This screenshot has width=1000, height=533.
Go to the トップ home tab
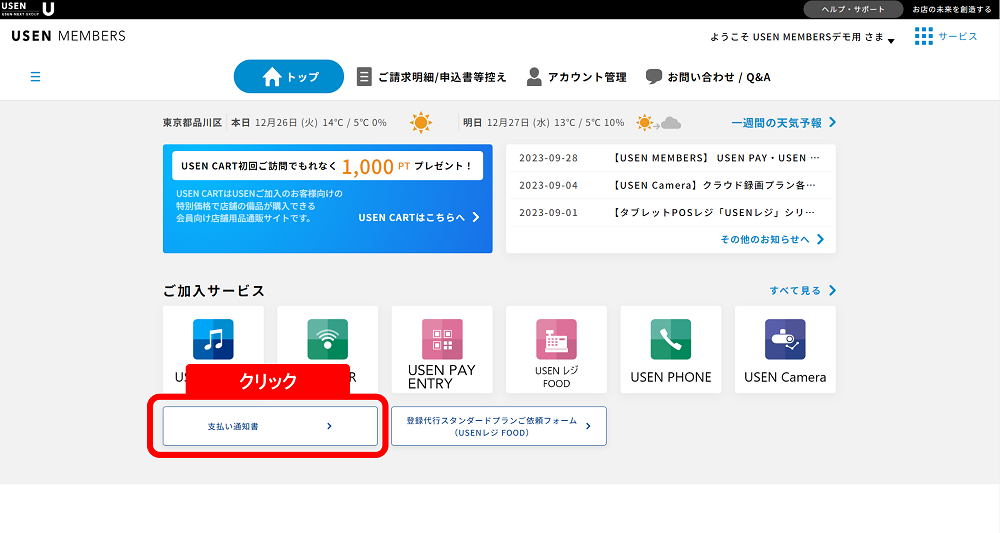coord(289,77)
